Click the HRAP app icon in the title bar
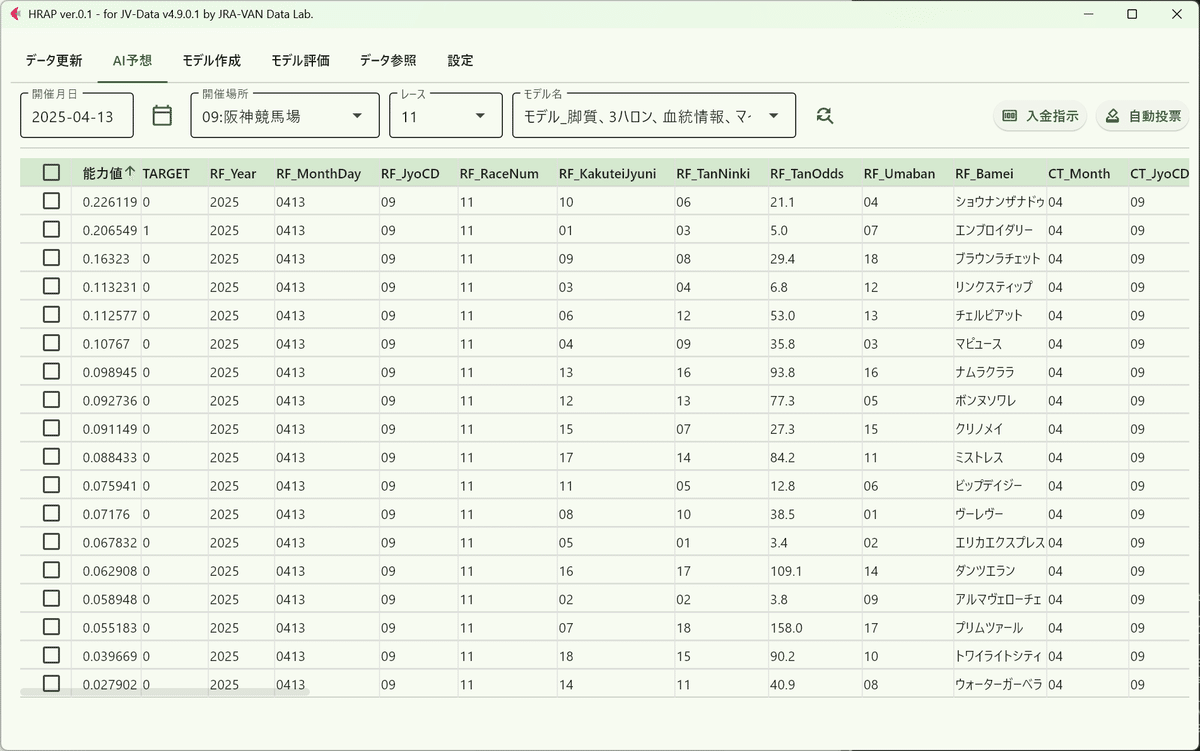The image size is (1200, 751). pyautogui.click(x=14, y=14)
